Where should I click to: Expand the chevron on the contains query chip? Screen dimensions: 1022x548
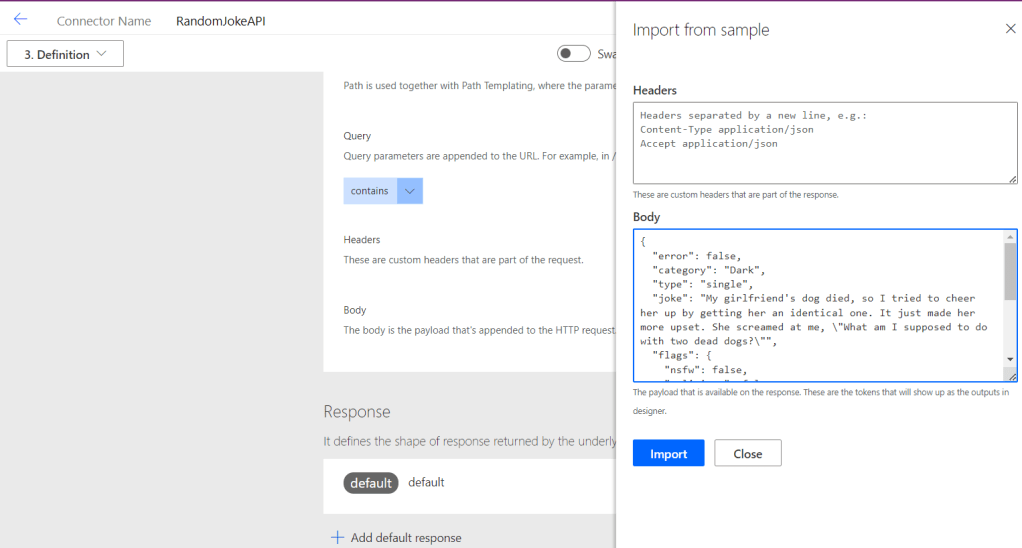(409, 191)
